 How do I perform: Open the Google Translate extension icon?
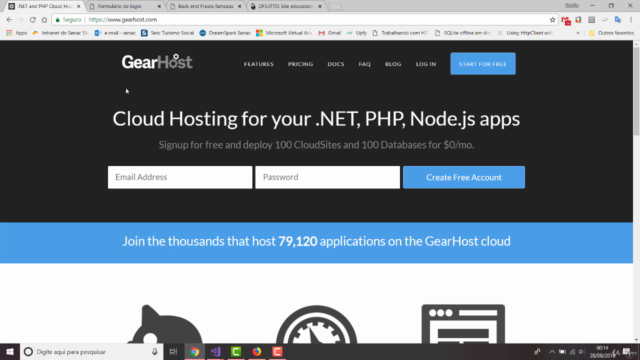(618, 20)
